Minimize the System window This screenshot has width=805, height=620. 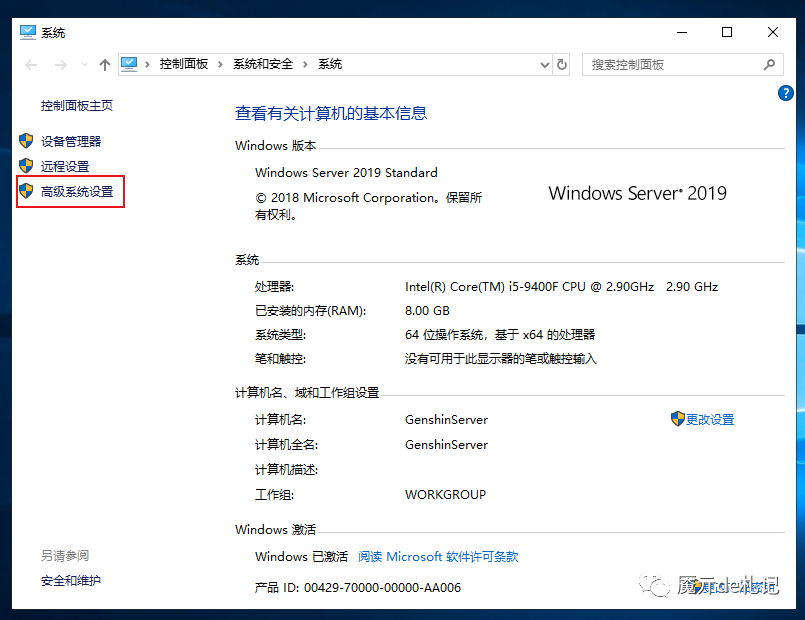(x=682, y=32)
